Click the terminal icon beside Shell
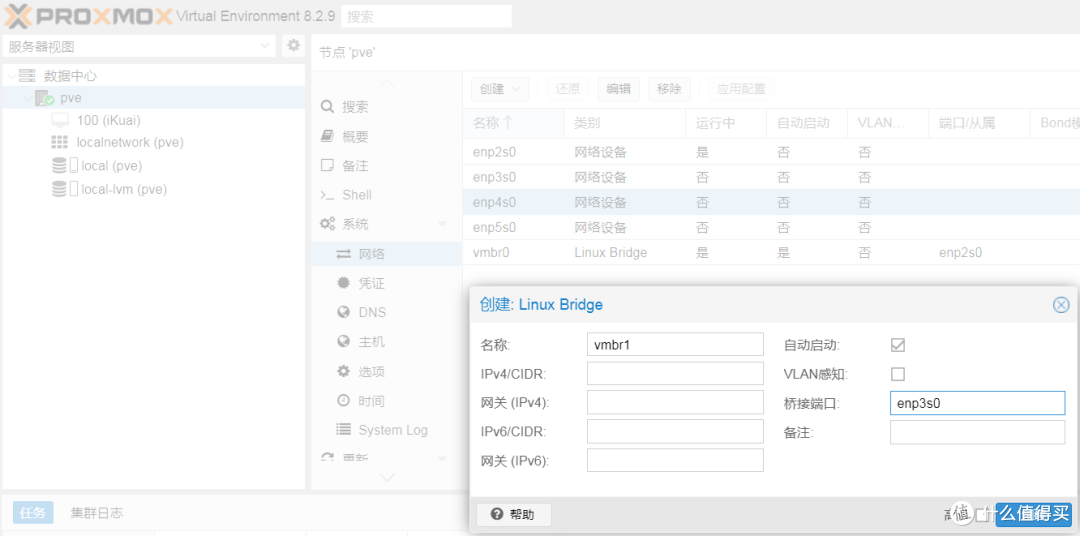 [327, 196]
